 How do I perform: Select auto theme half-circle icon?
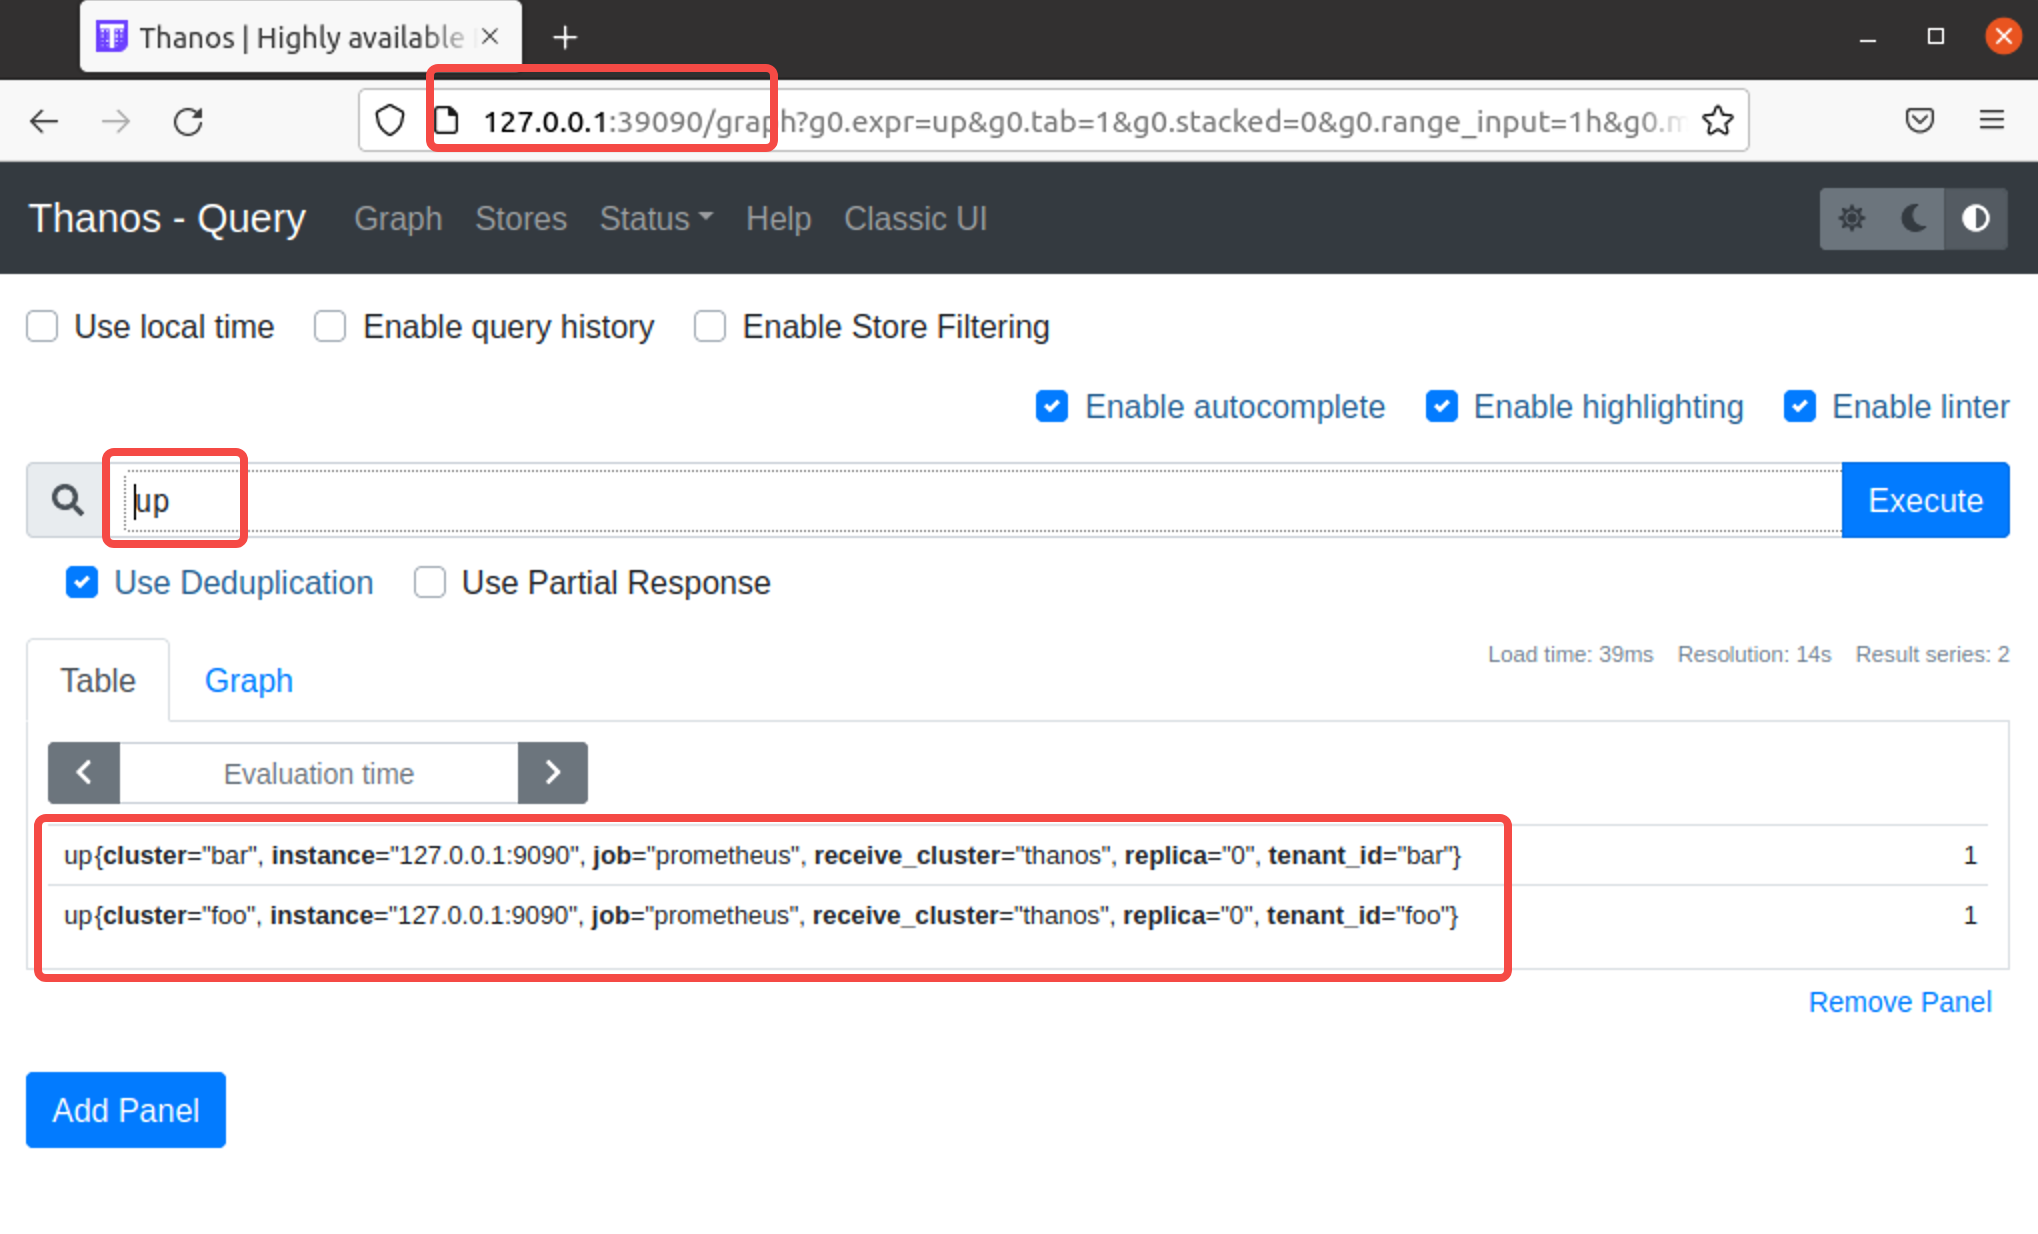pos(1975,218)
